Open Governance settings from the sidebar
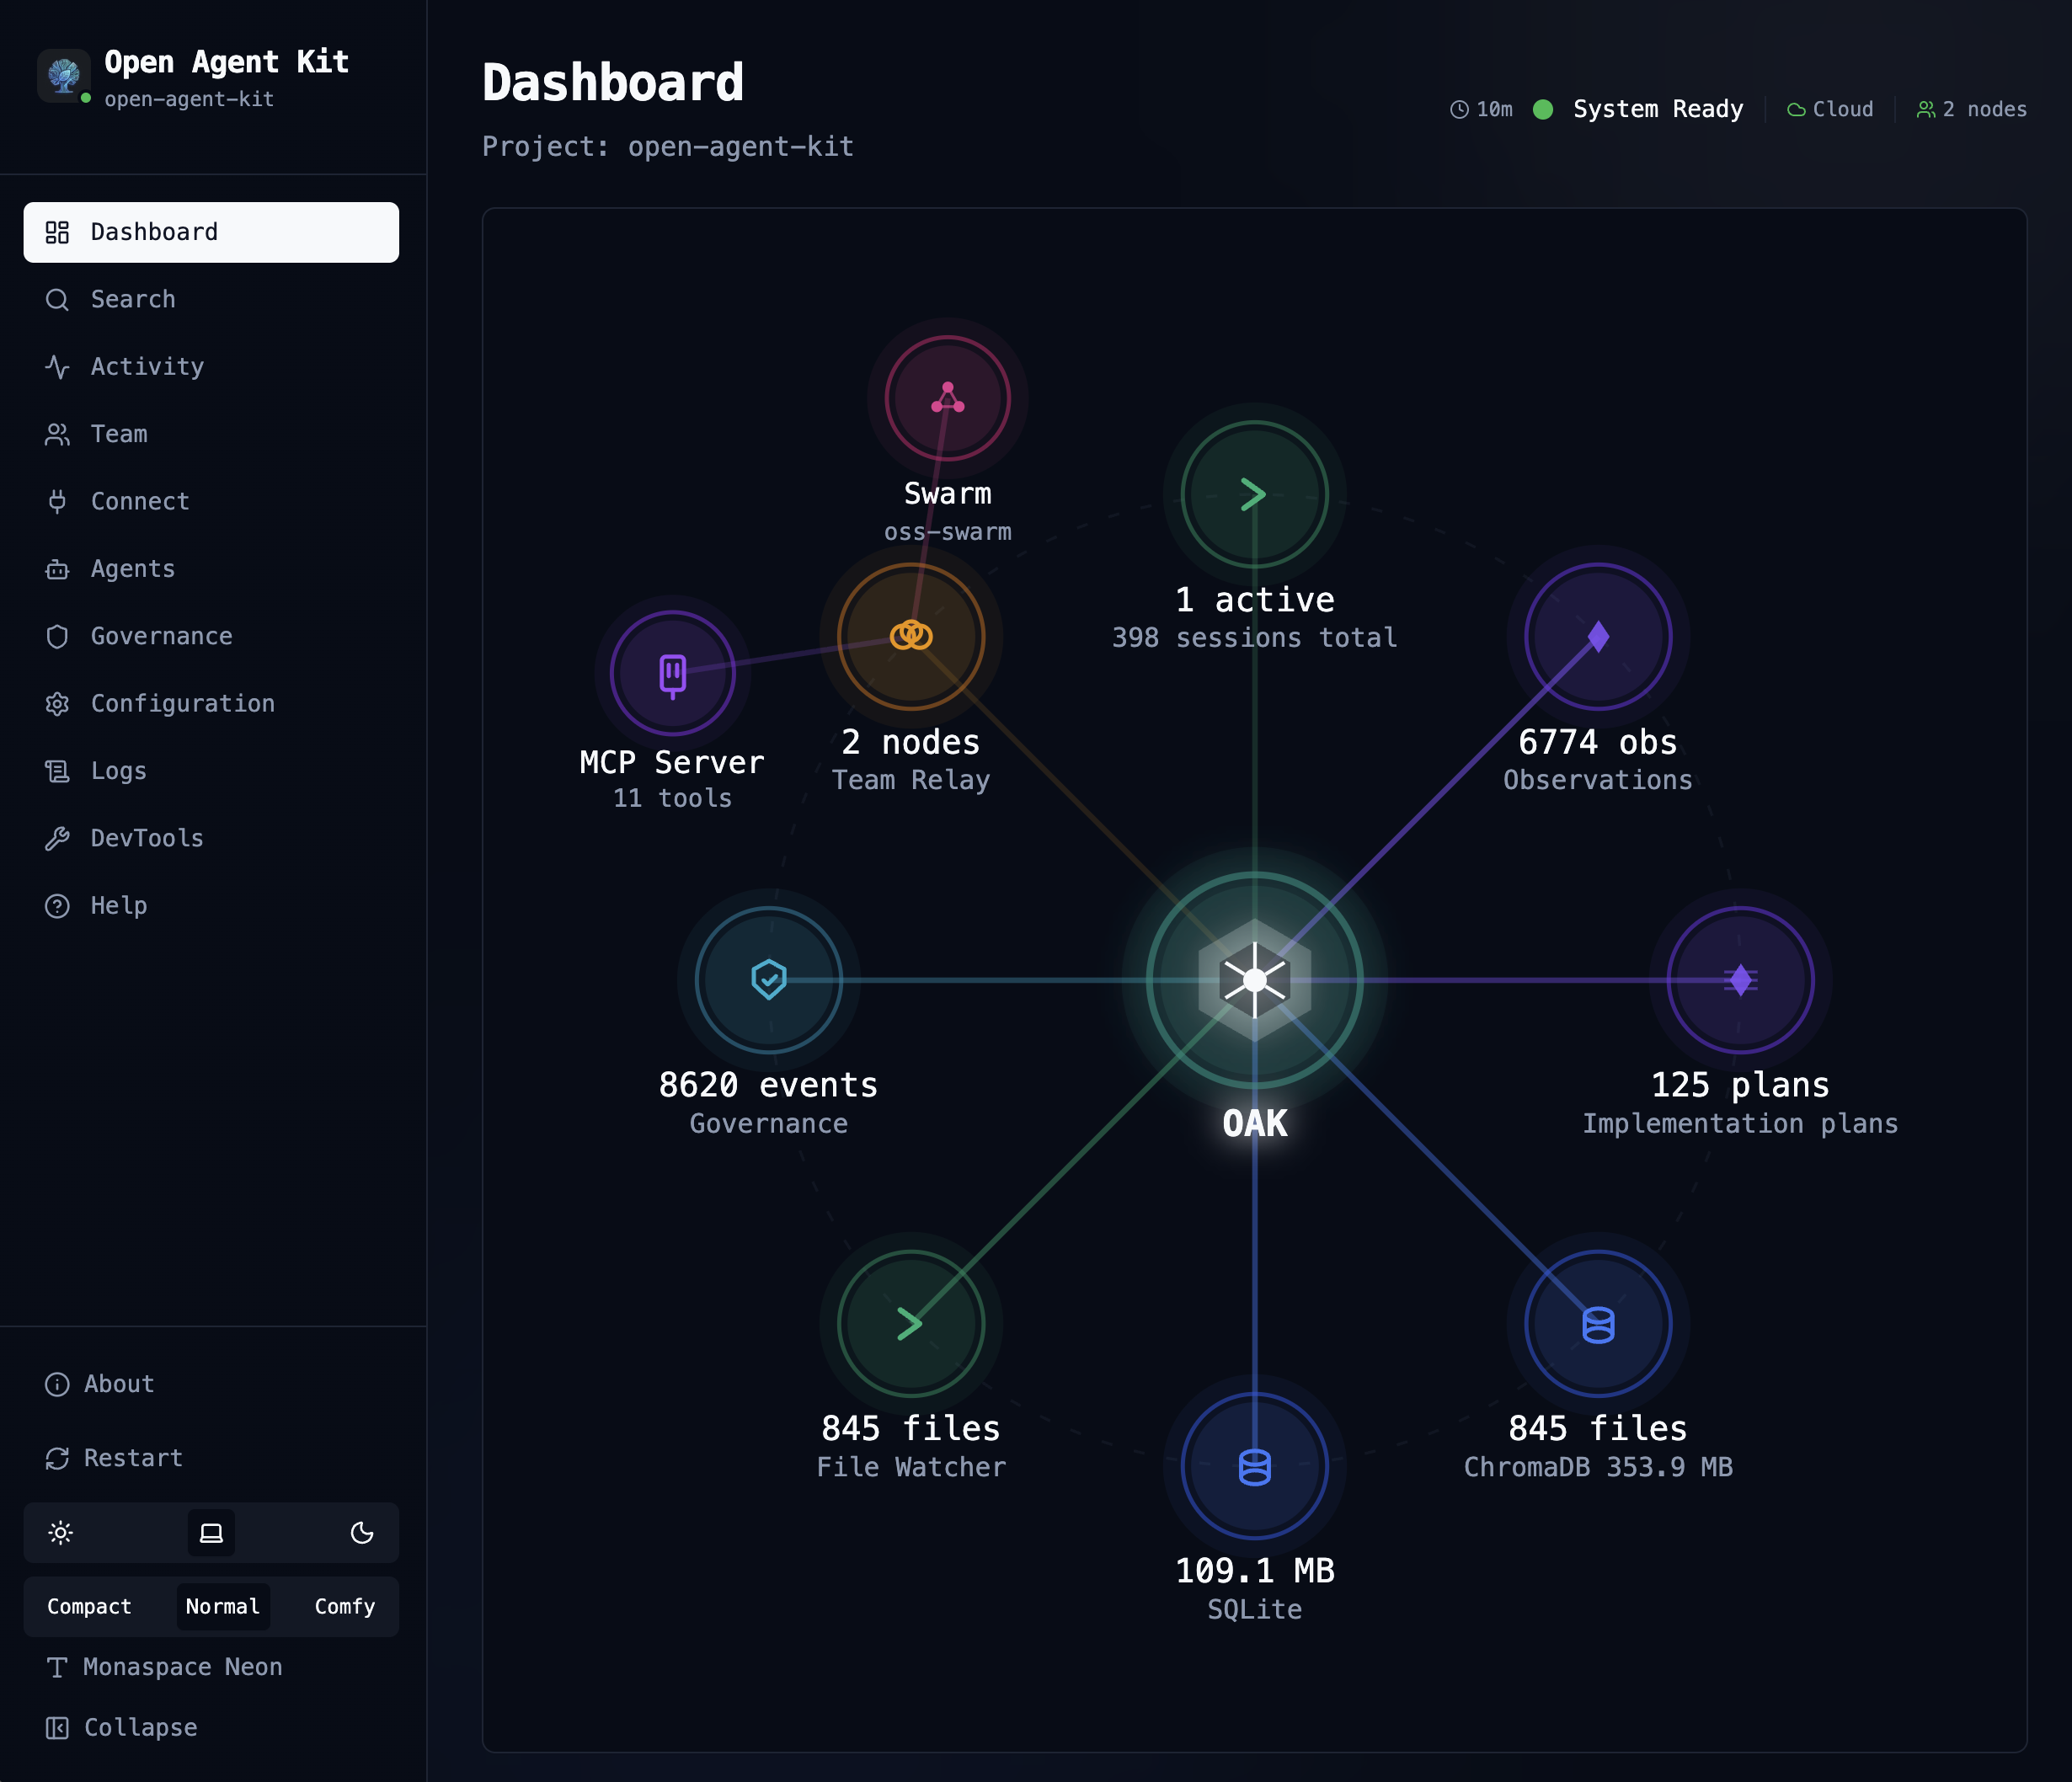Viewport: 2072px width, 1782px height. pyautogui.click(x=161, y=636)
